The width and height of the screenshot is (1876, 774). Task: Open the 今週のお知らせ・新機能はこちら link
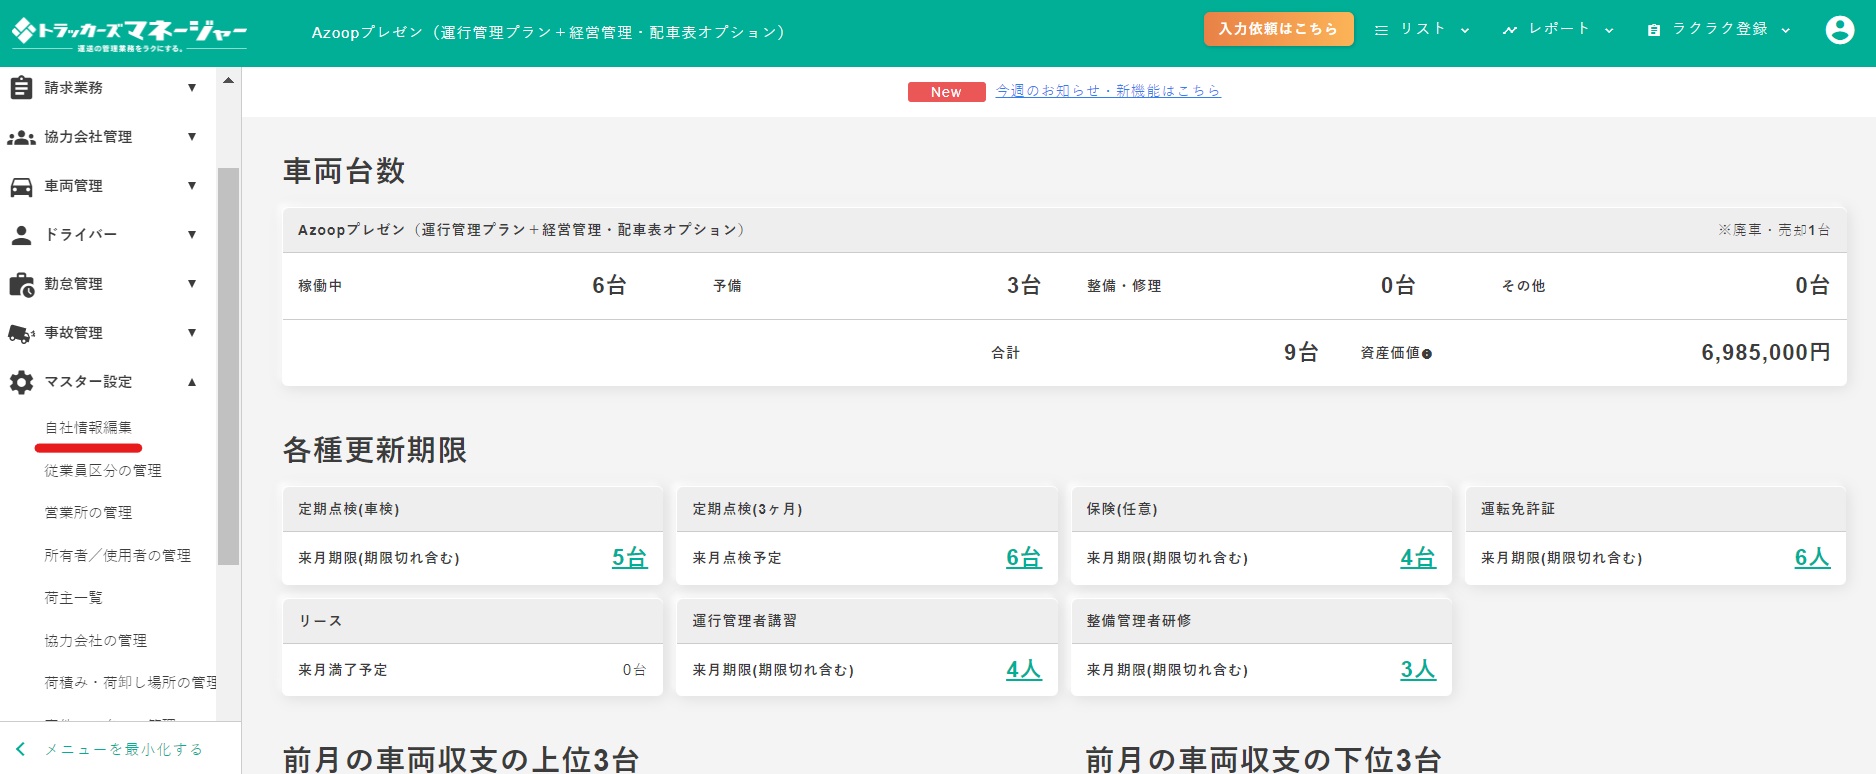tap(1108, 91)
